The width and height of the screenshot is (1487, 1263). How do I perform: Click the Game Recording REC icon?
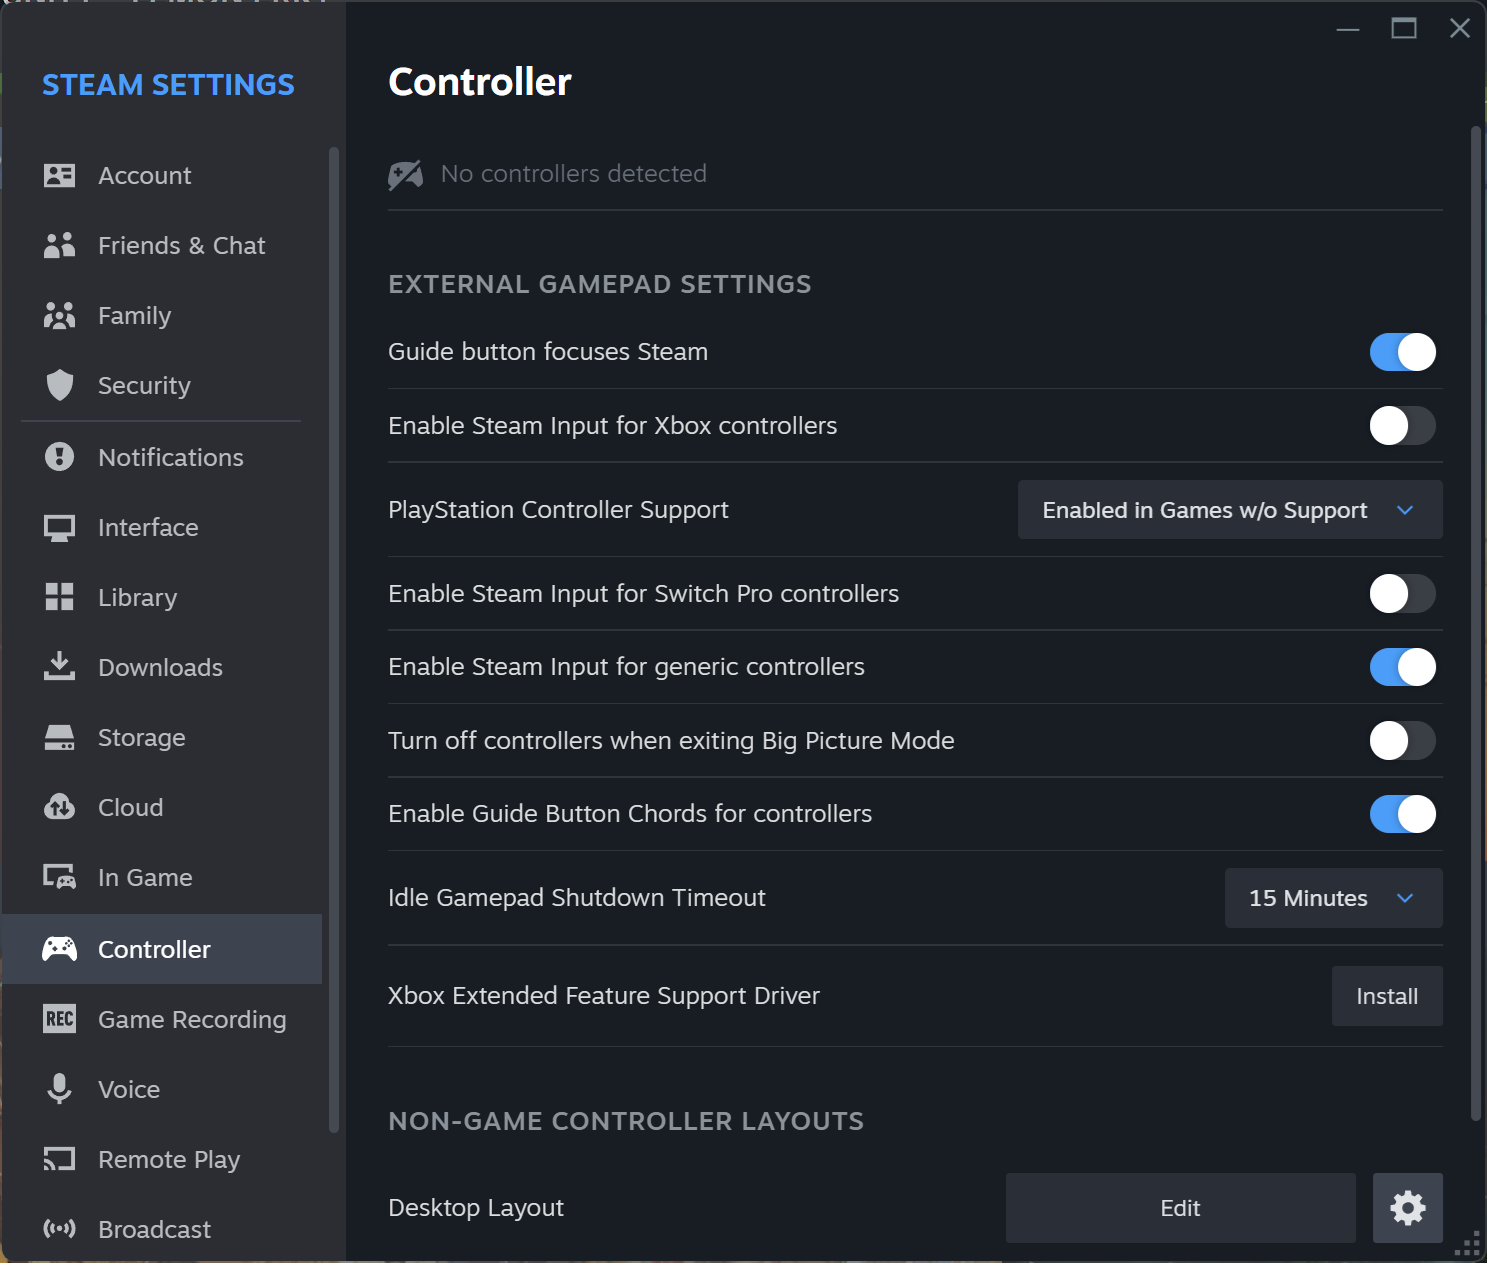(60, 1019)
